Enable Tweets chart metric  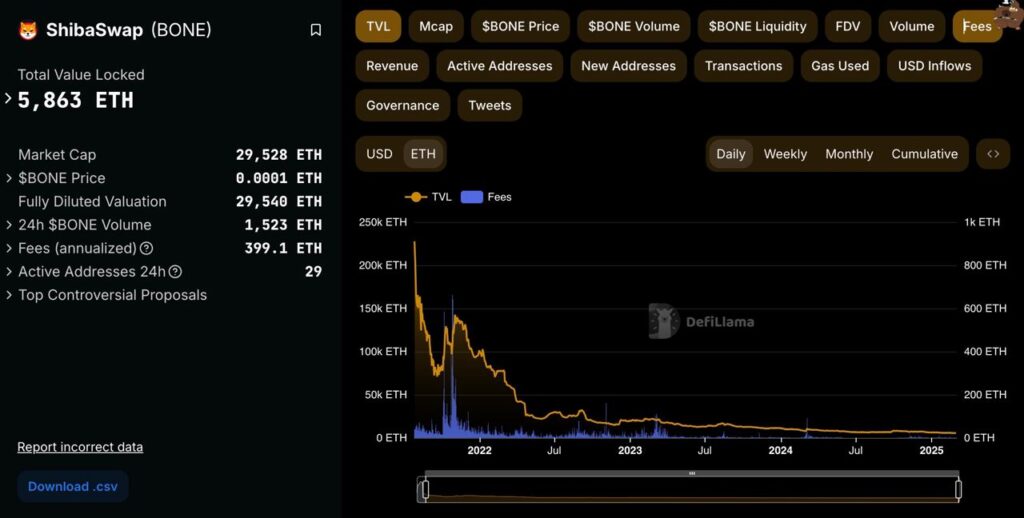pyautogui.click(x=490, y=106)
